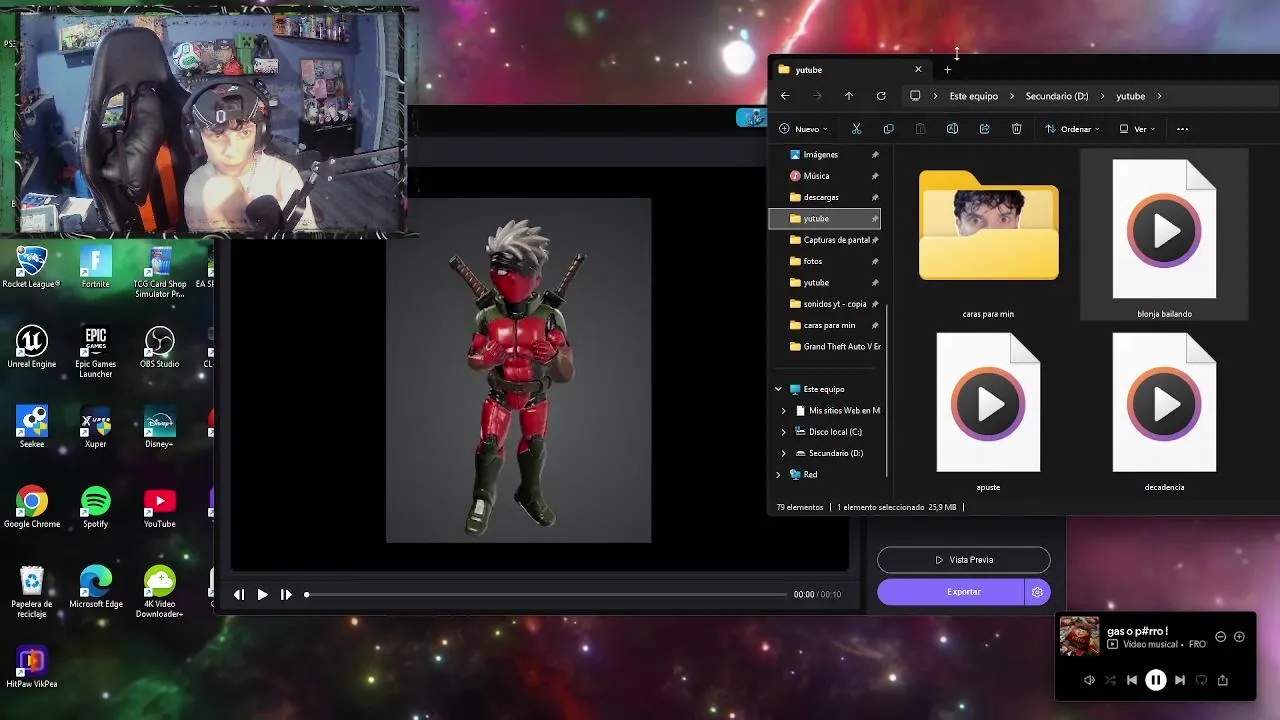Open OBS Studio desktop icon
Image resolution: width=1280 pixels, height=720 pixels.
pyautogui.click(x=160, y=347)
